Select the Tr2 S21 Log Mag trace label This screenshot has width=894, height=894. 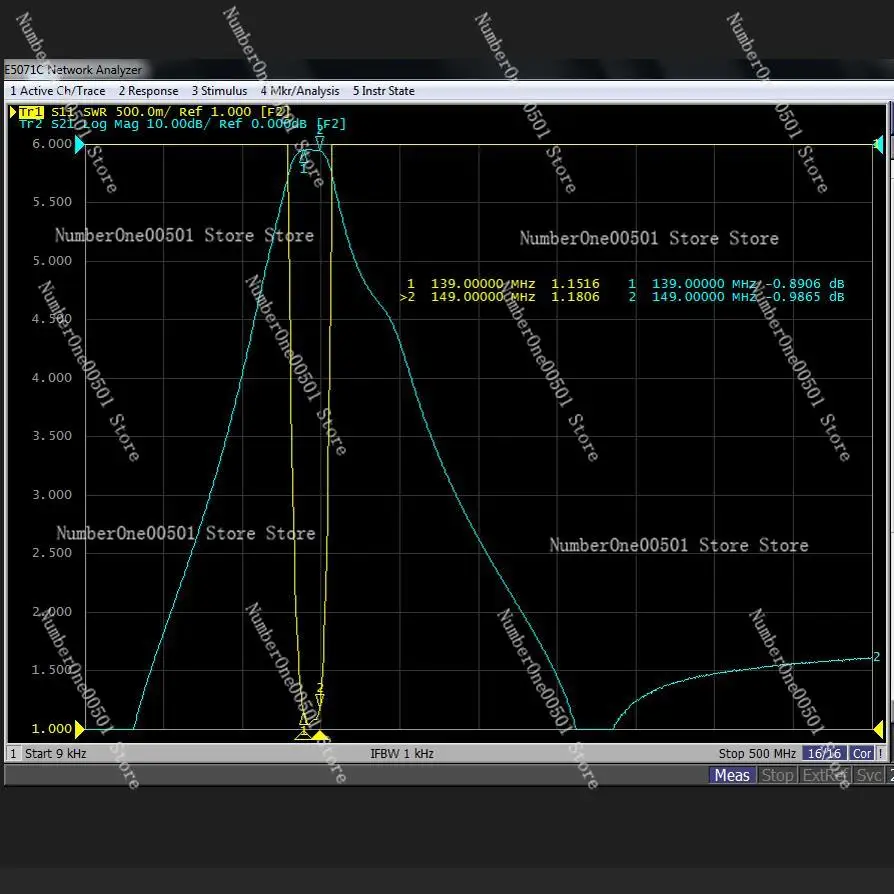(x=182, y=124)
